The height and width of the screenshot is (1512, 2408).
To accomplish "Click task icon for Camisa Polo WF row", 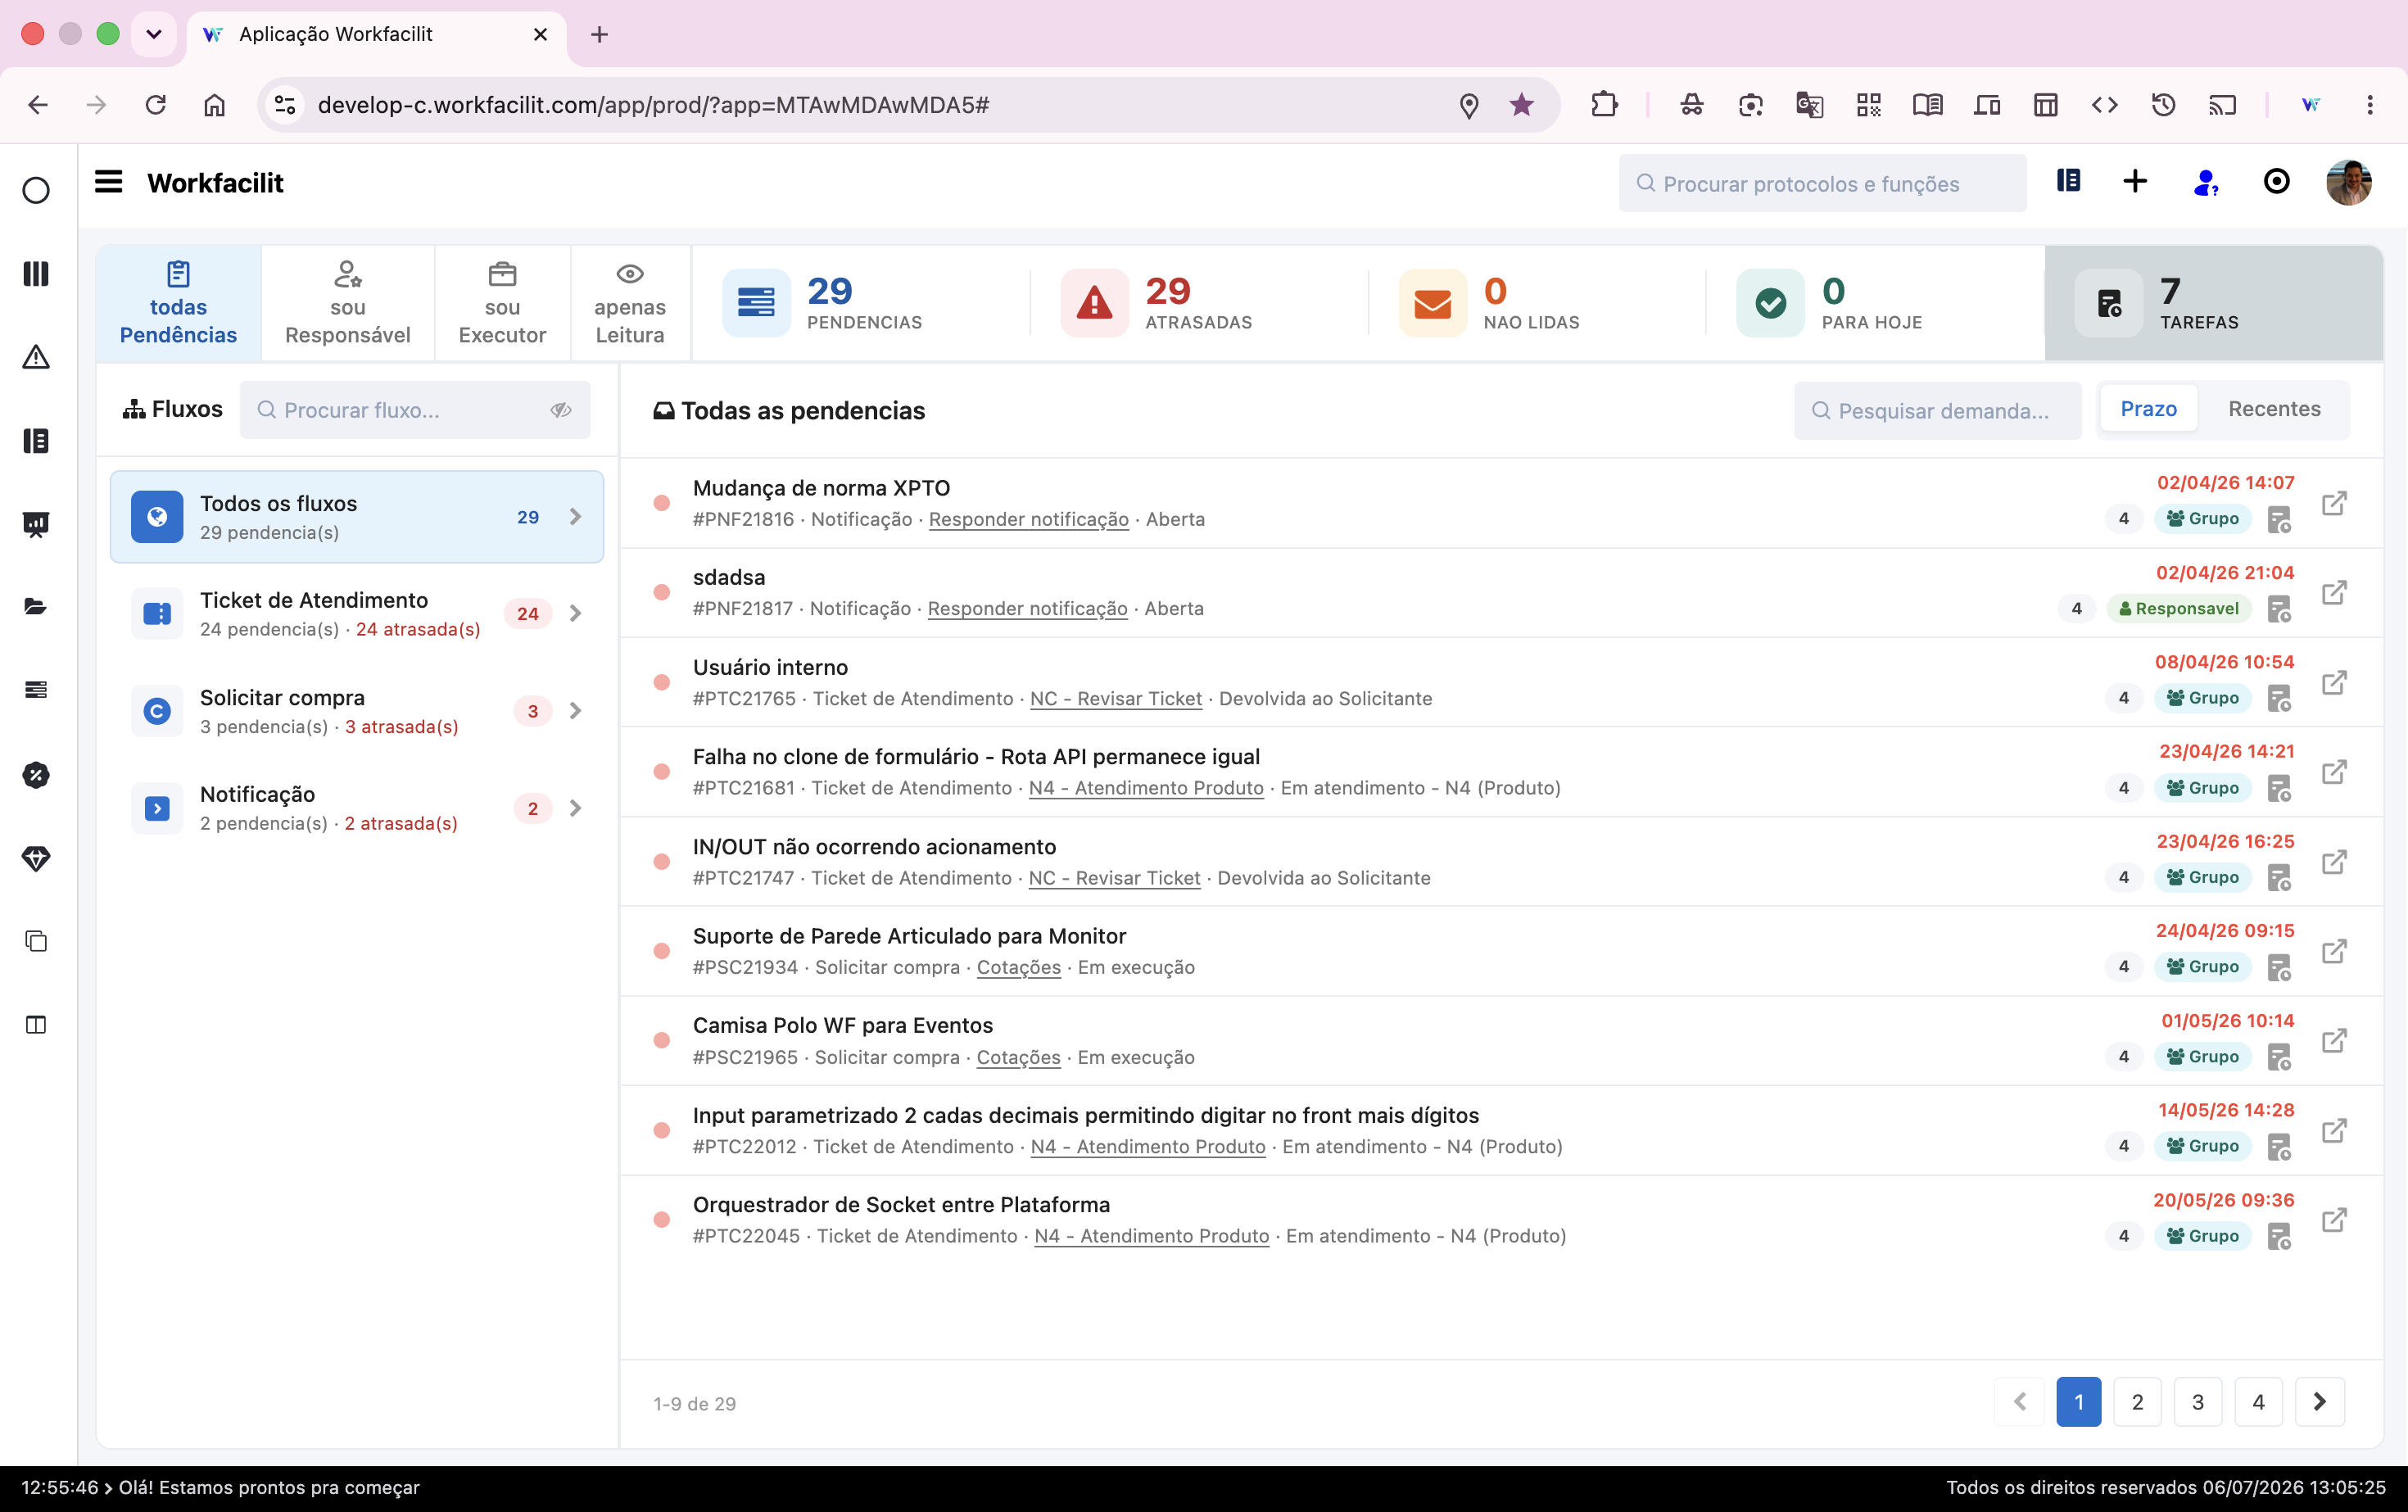I will pos(2279,1057).
